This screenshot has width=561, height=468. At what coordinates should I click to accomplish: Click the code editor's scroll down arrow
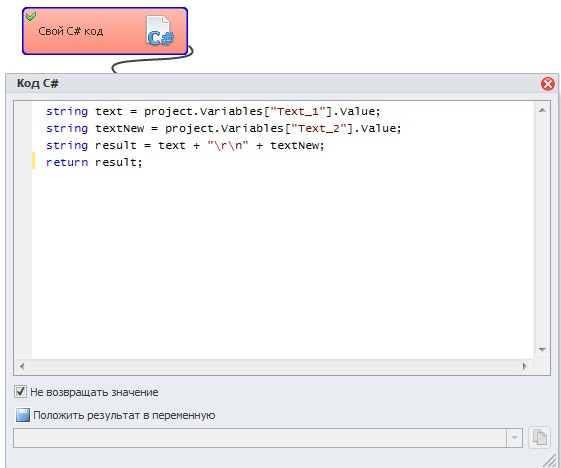point(542,350)
